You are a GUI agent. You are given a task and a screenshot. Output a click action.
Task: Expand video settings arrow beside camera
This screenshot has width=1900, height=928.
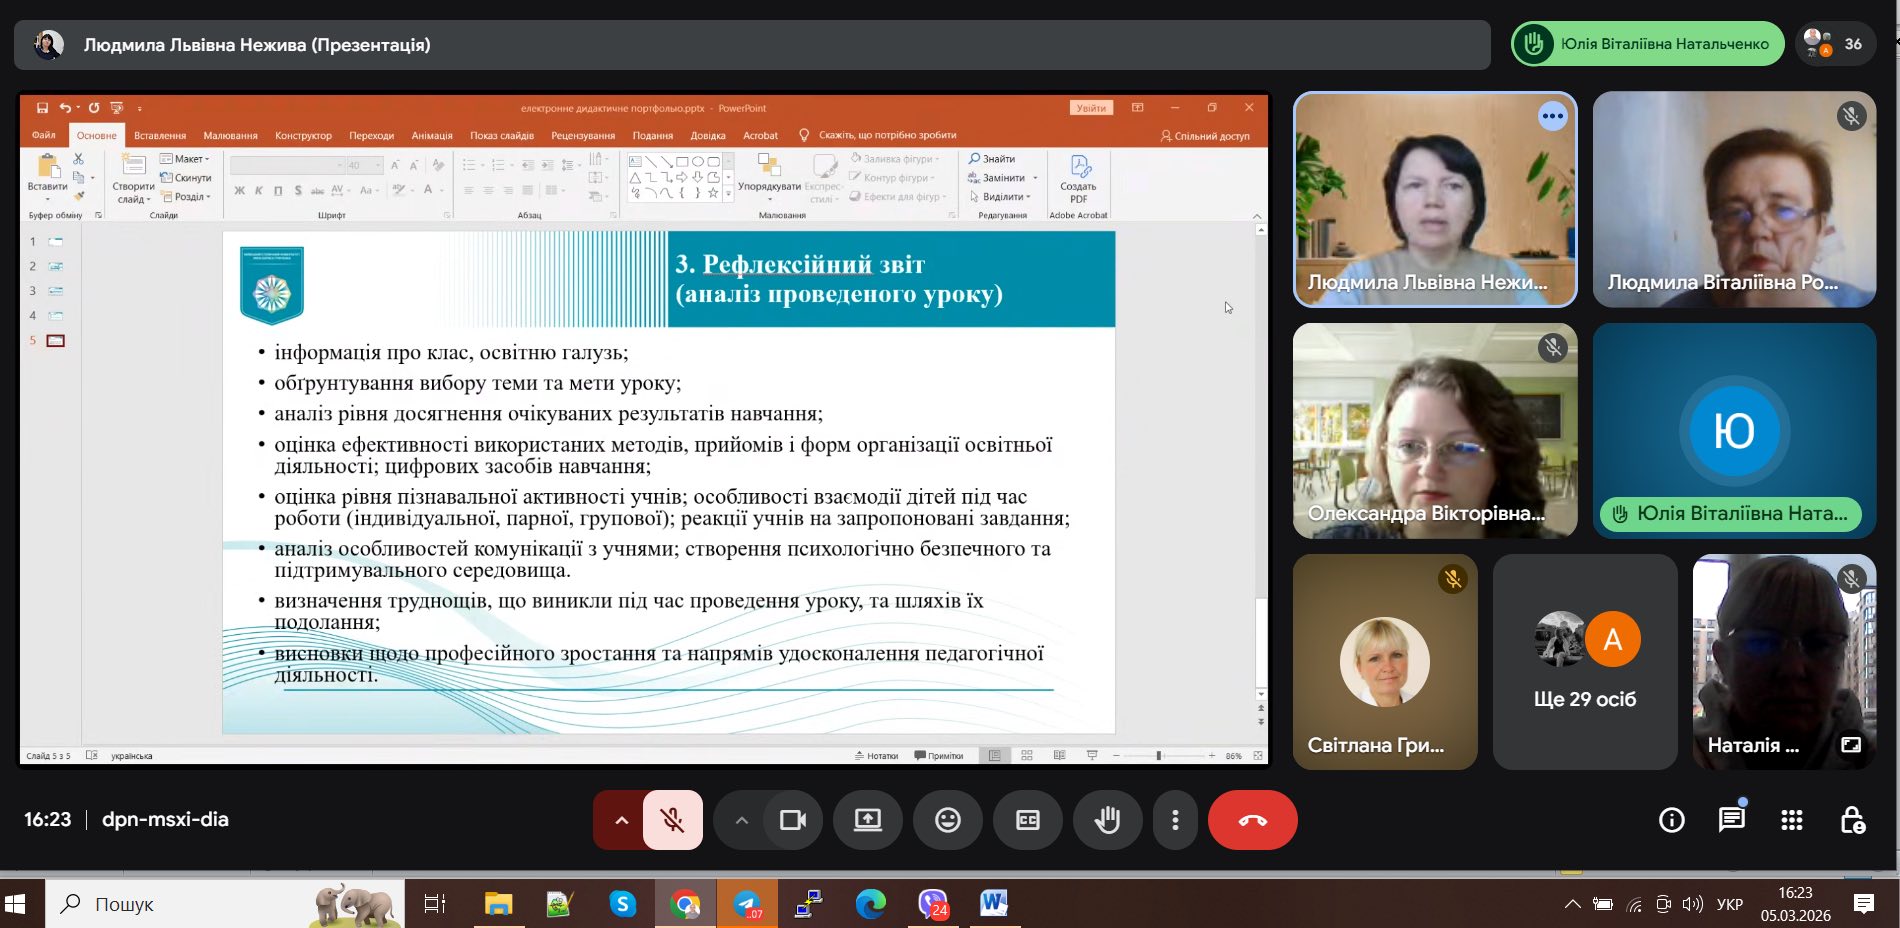click(x=741, y=820)
